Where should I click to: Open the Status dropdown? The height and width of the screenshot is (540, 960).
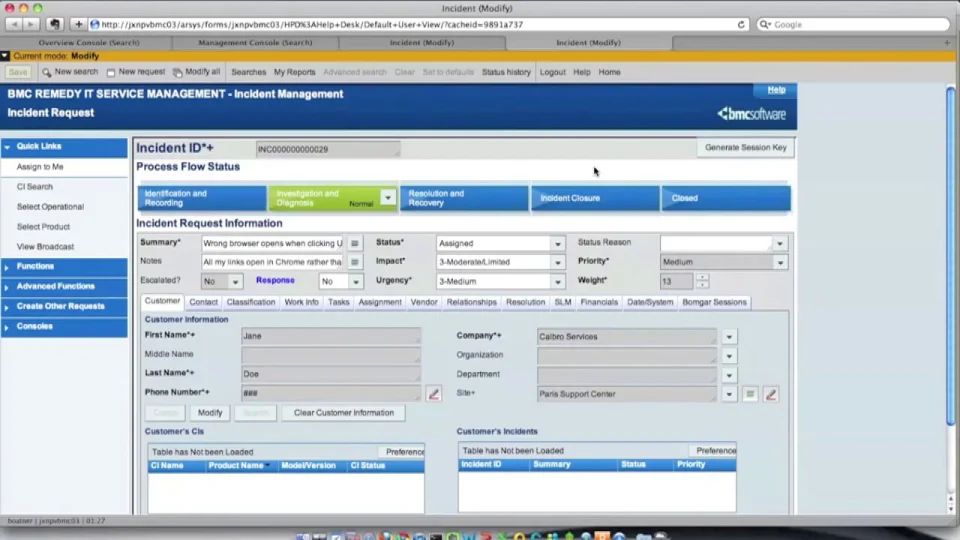[557, 244]
